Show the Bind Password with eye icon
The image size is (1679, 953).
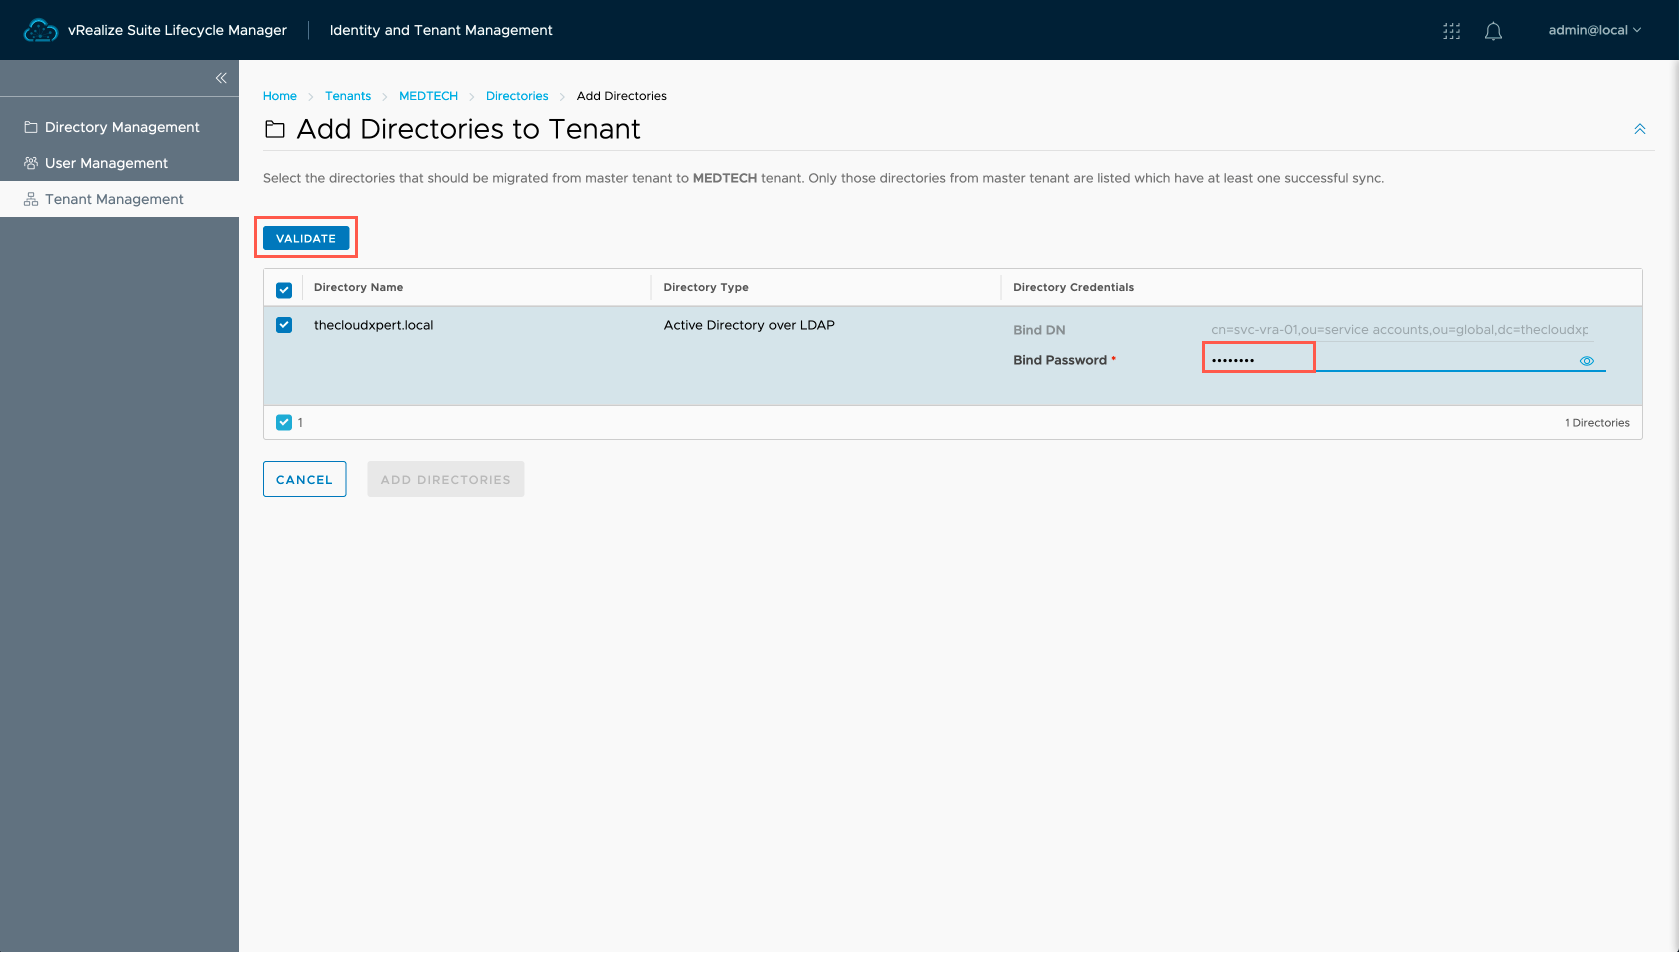[1586, 361]
